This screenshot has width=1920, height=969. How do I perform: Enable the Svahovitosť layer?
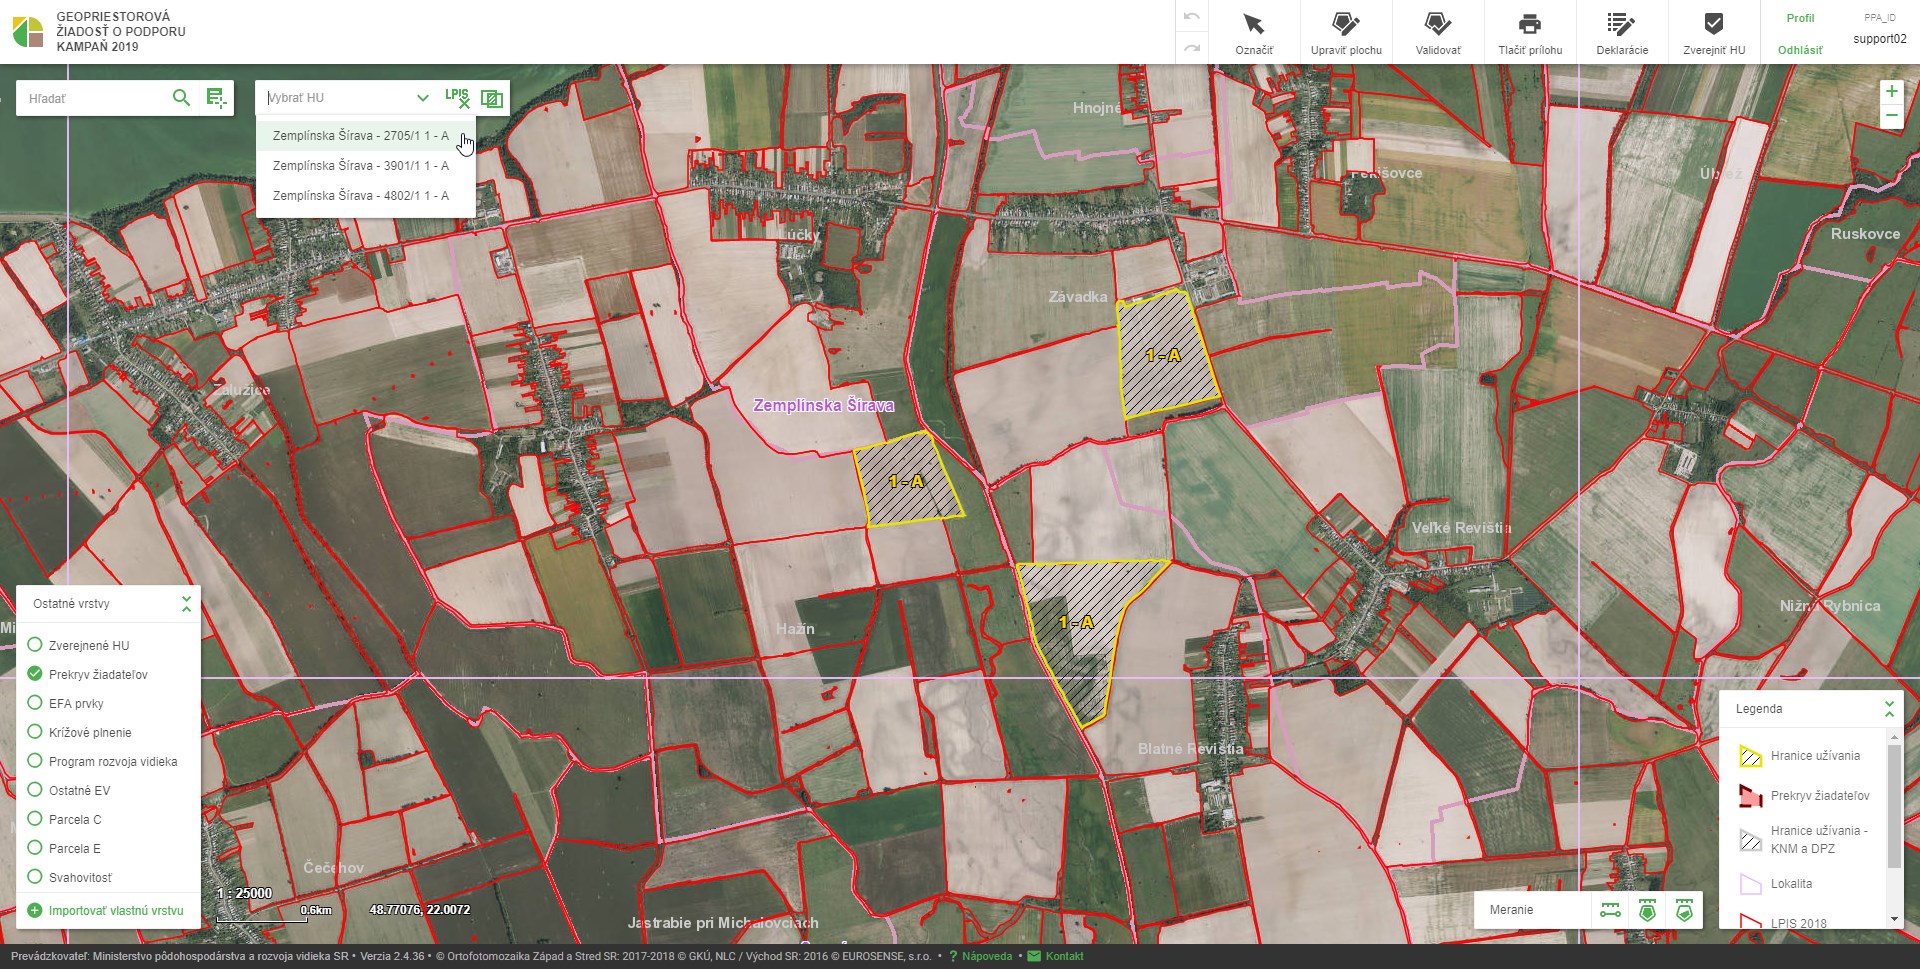35,877
